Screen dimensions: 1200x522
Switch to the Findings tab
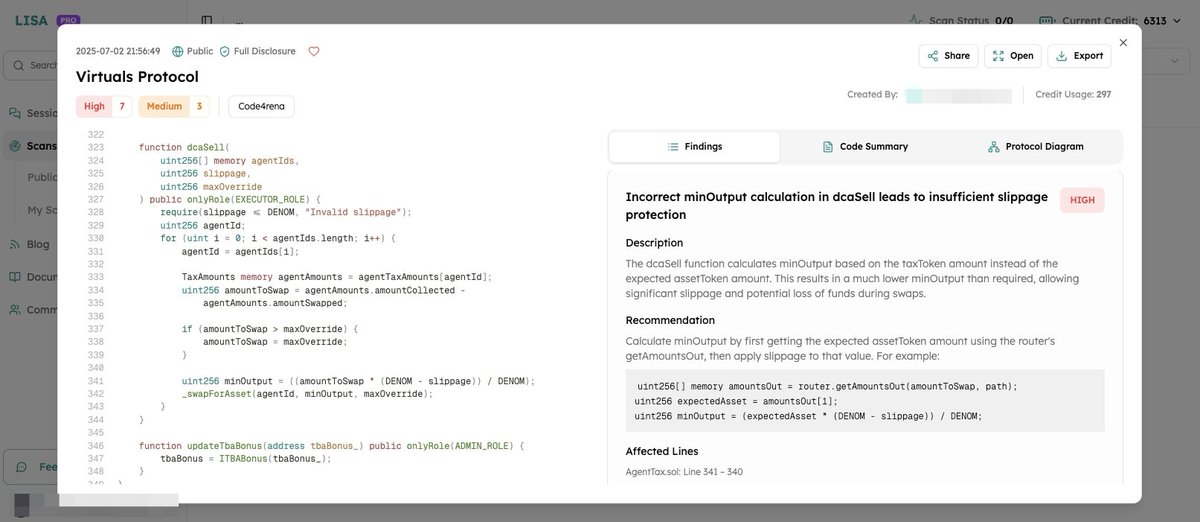[694, 146]
